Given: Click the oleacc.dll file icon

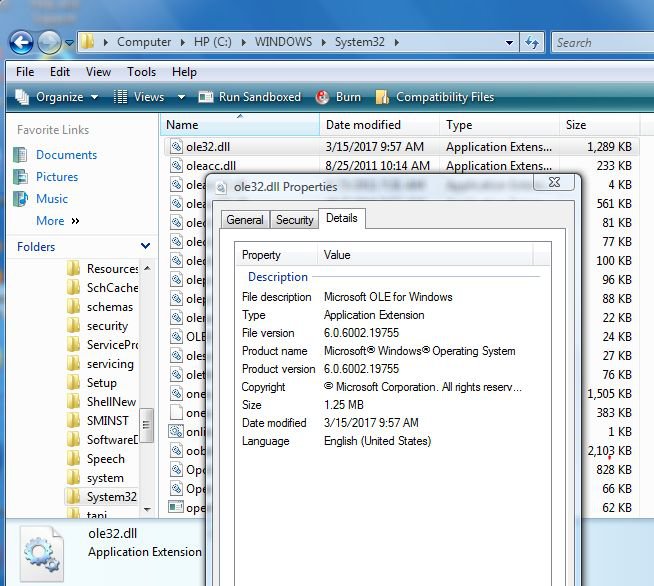Looking at the screenshot, I should [x=176, y=166].
